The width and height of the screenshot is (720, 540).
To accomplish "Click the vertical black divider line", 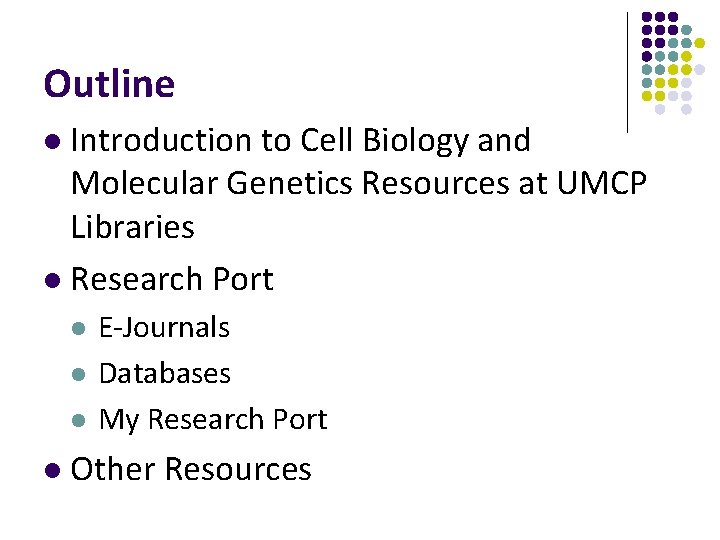I will (627, 72).
